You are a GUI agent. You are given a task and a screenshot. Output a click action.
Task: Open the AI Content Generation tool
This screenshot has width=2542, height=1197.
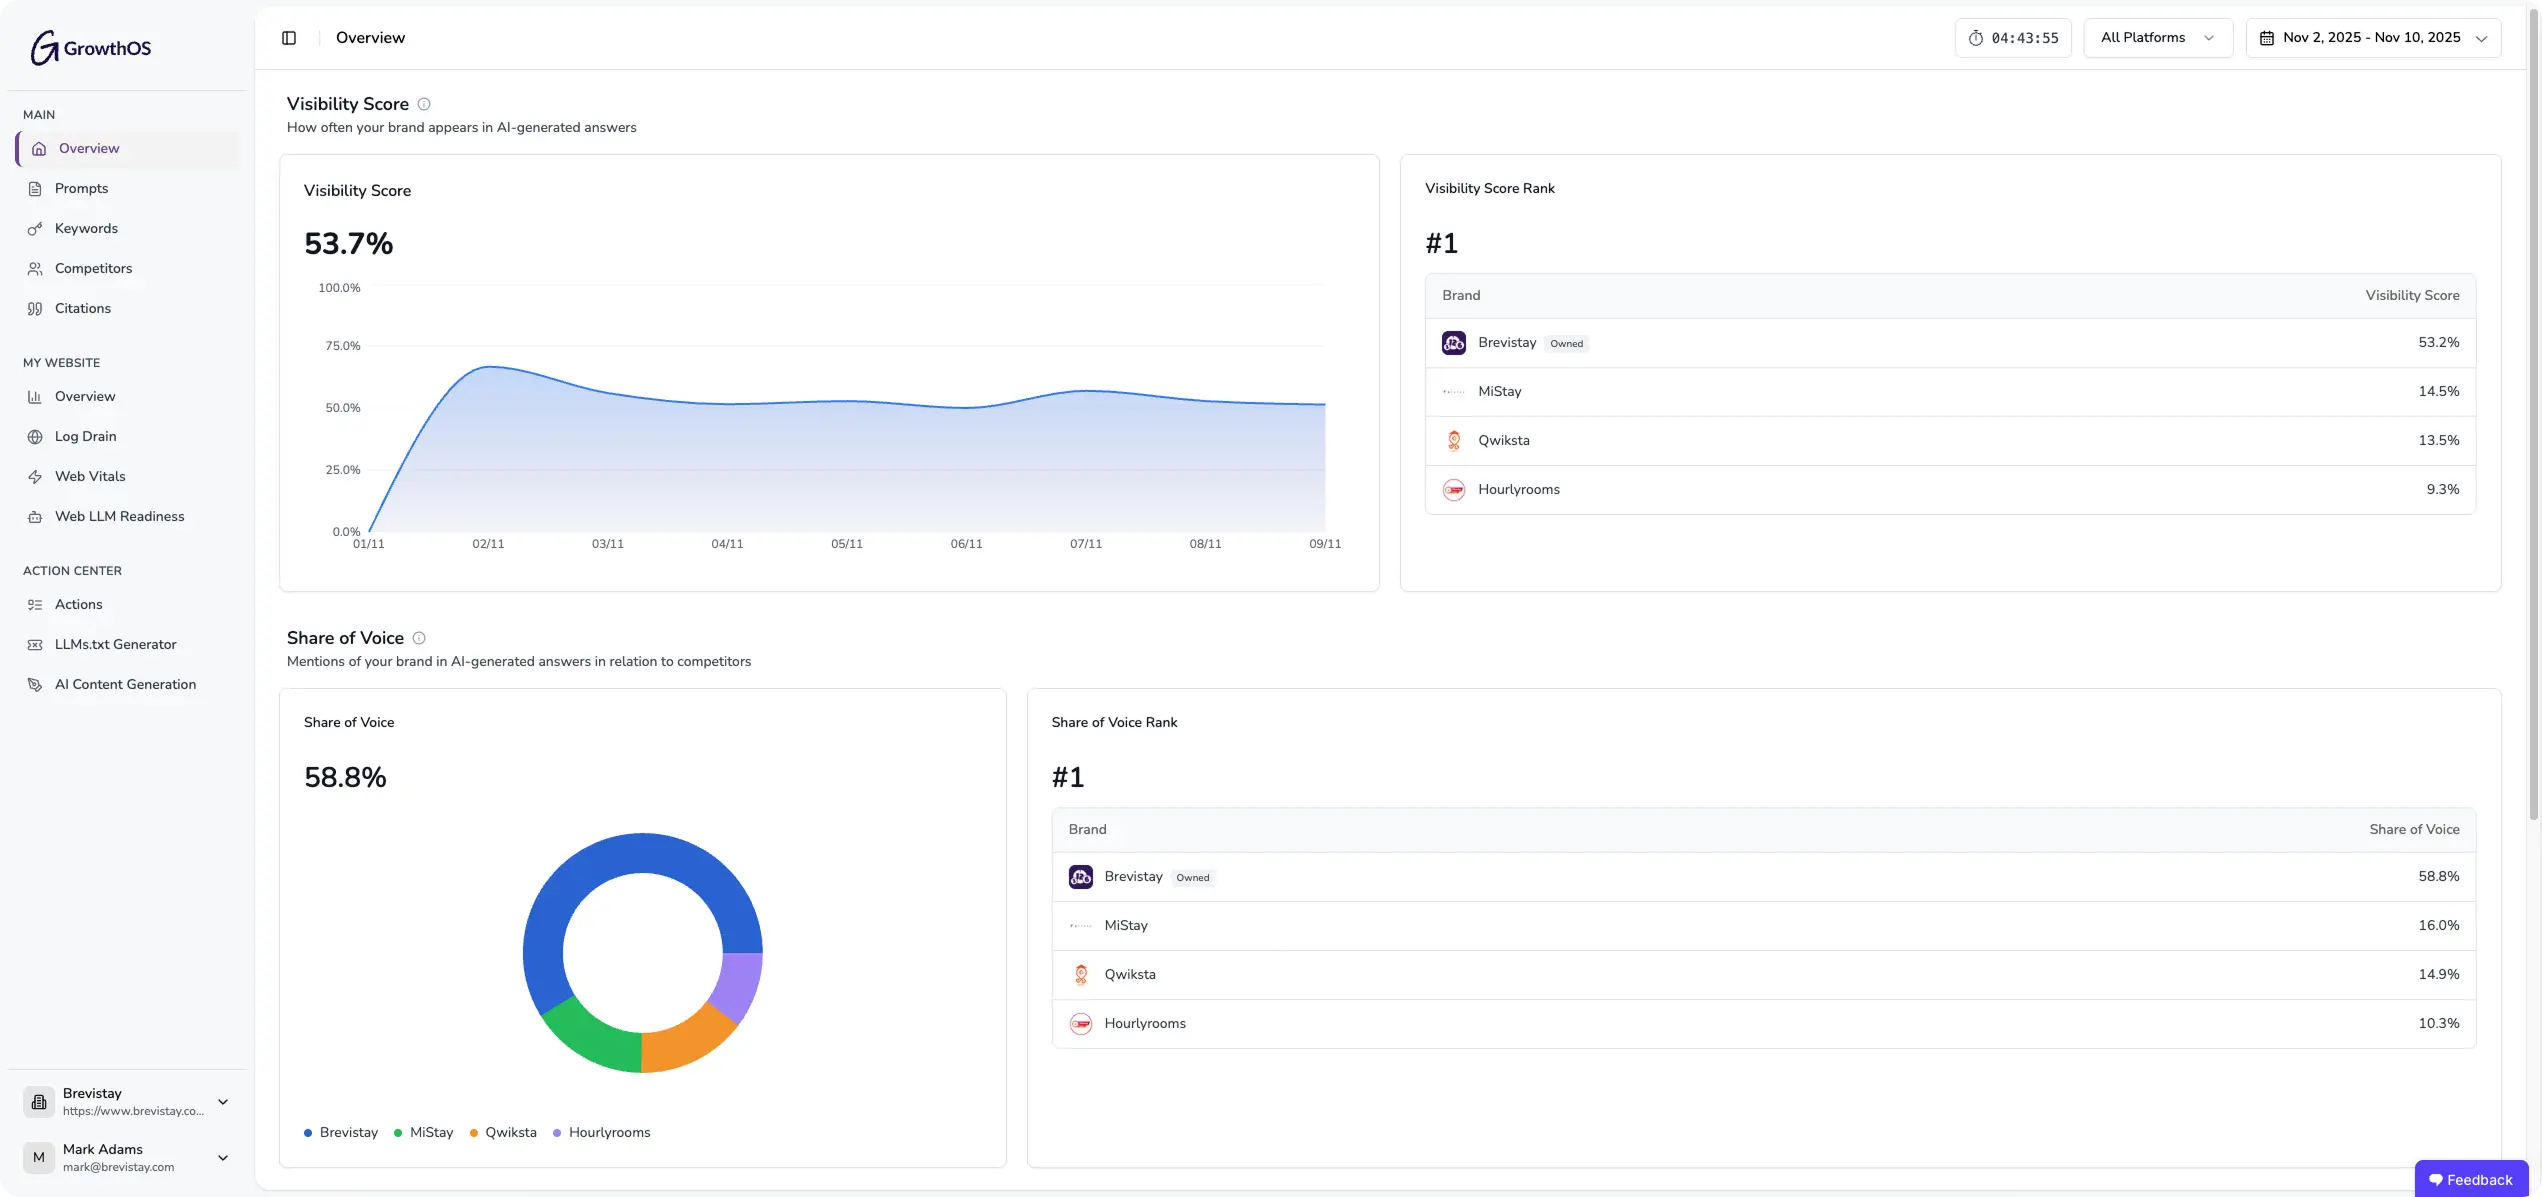tap(125, 684)
